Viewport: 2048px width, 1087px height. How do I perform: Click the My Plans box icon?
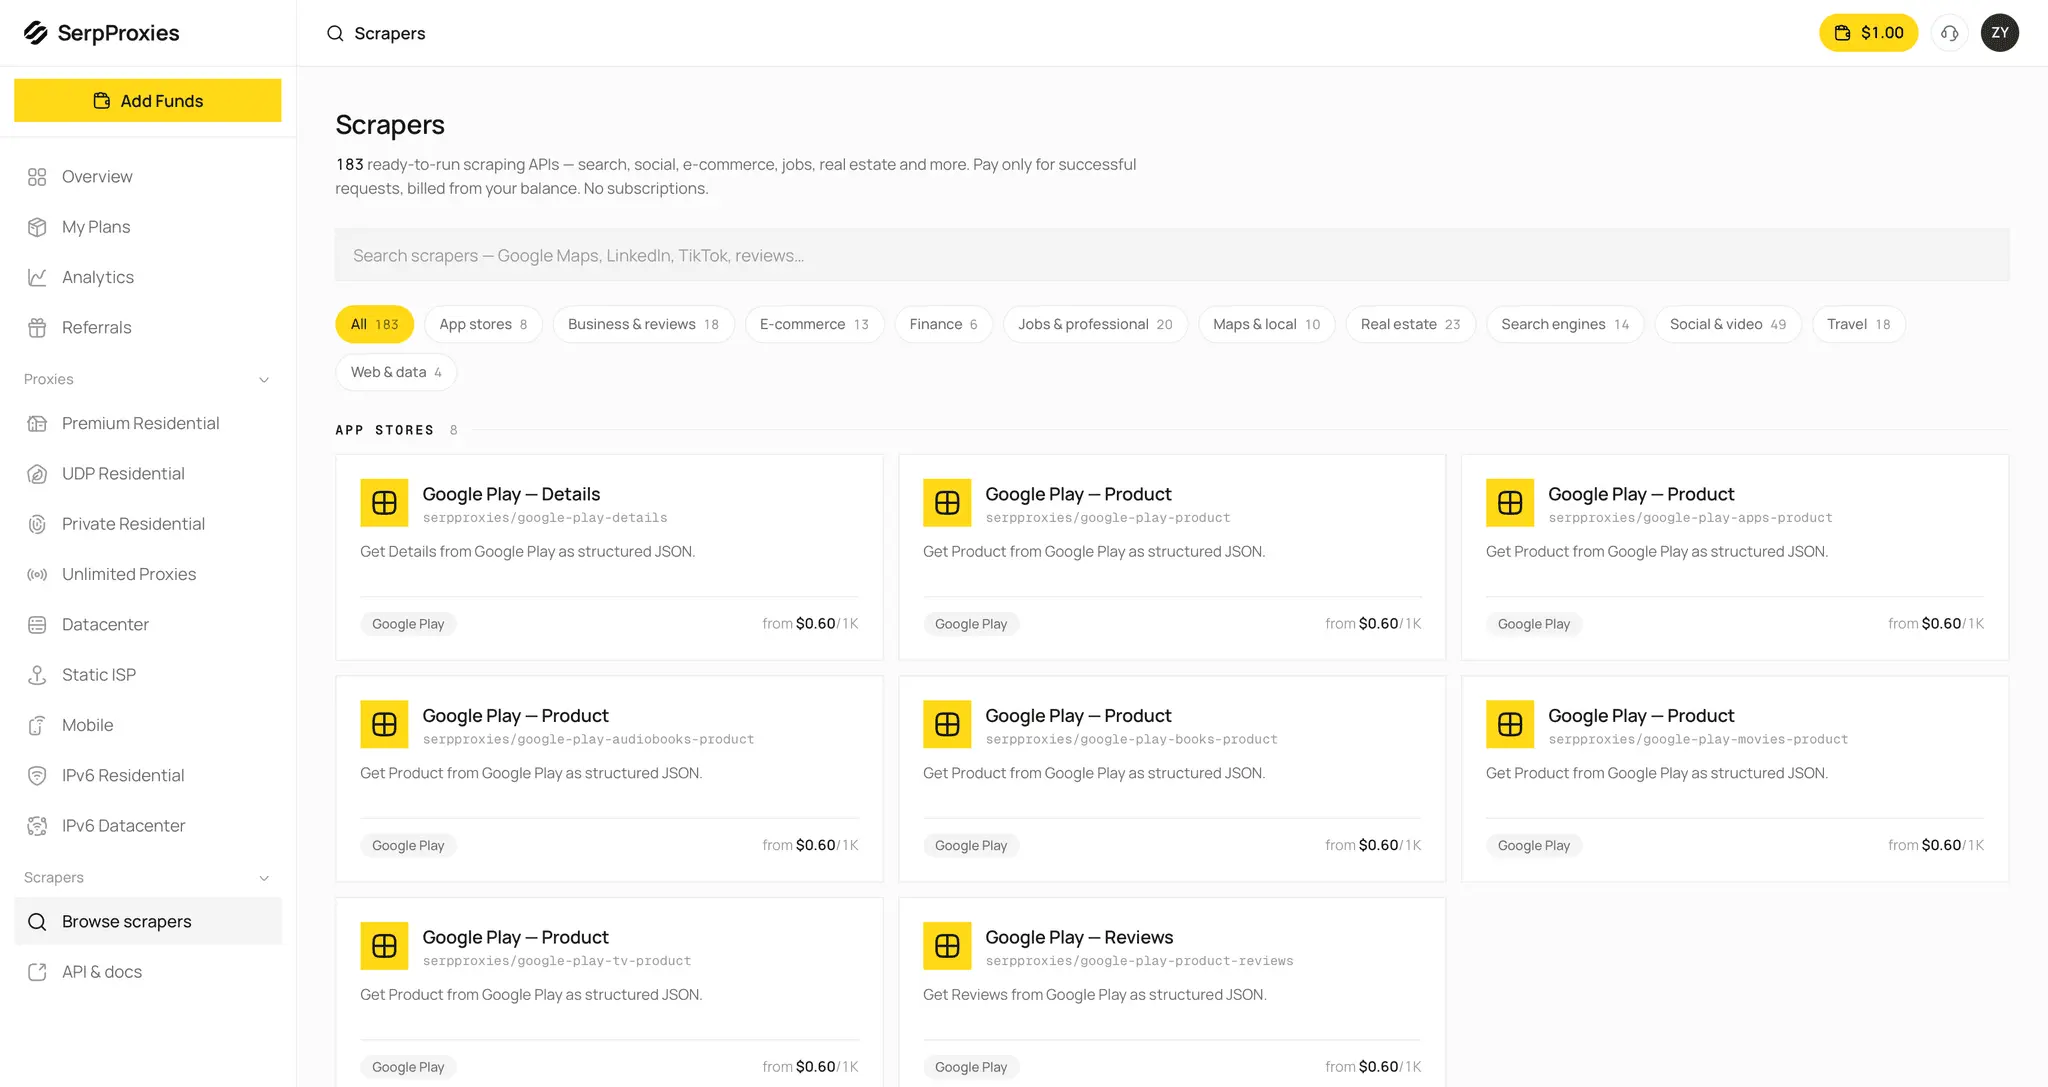(37, 227)
